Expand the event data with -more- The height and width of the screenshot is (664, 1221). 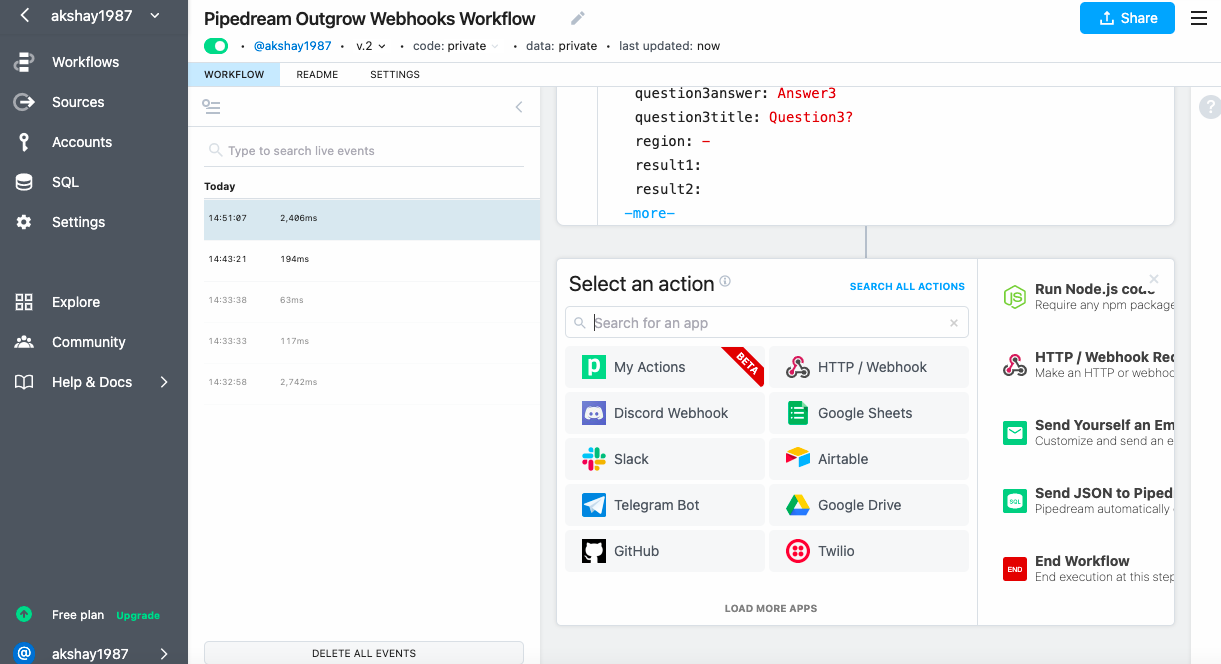[x=649, y=213]
